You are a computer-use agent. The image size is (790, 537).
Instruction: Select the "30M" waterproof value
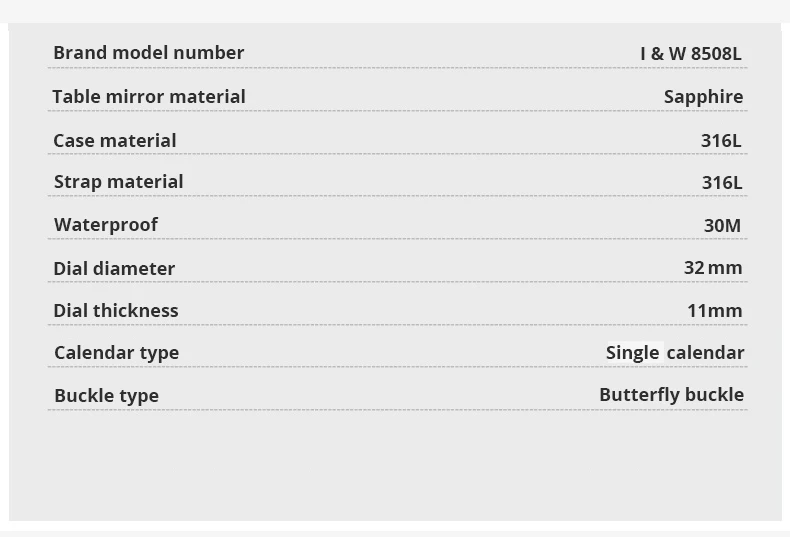click(x=722, y=226)
